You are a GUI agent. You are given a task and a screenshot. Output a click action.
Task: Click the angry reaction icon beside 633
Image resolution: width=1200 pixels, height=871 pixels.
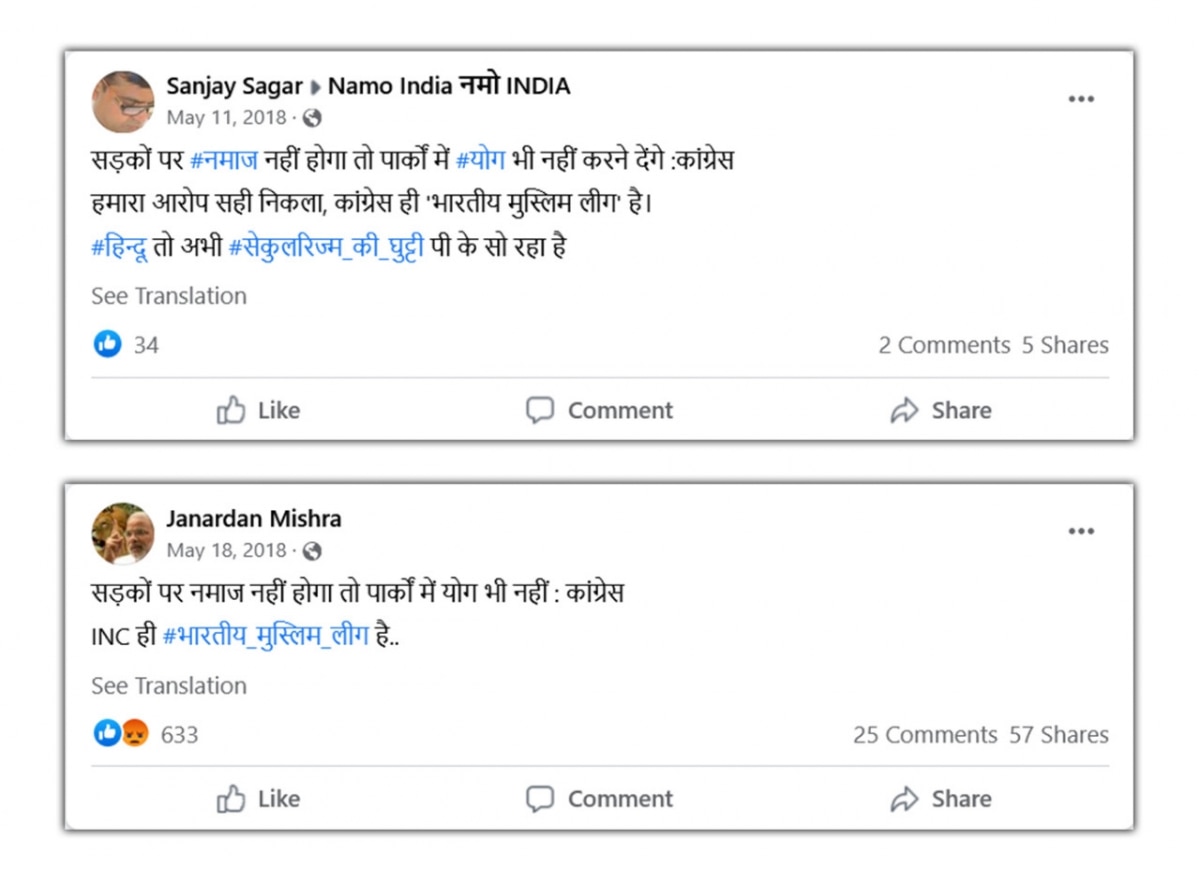pyautogui.click(x=136, y=734)
